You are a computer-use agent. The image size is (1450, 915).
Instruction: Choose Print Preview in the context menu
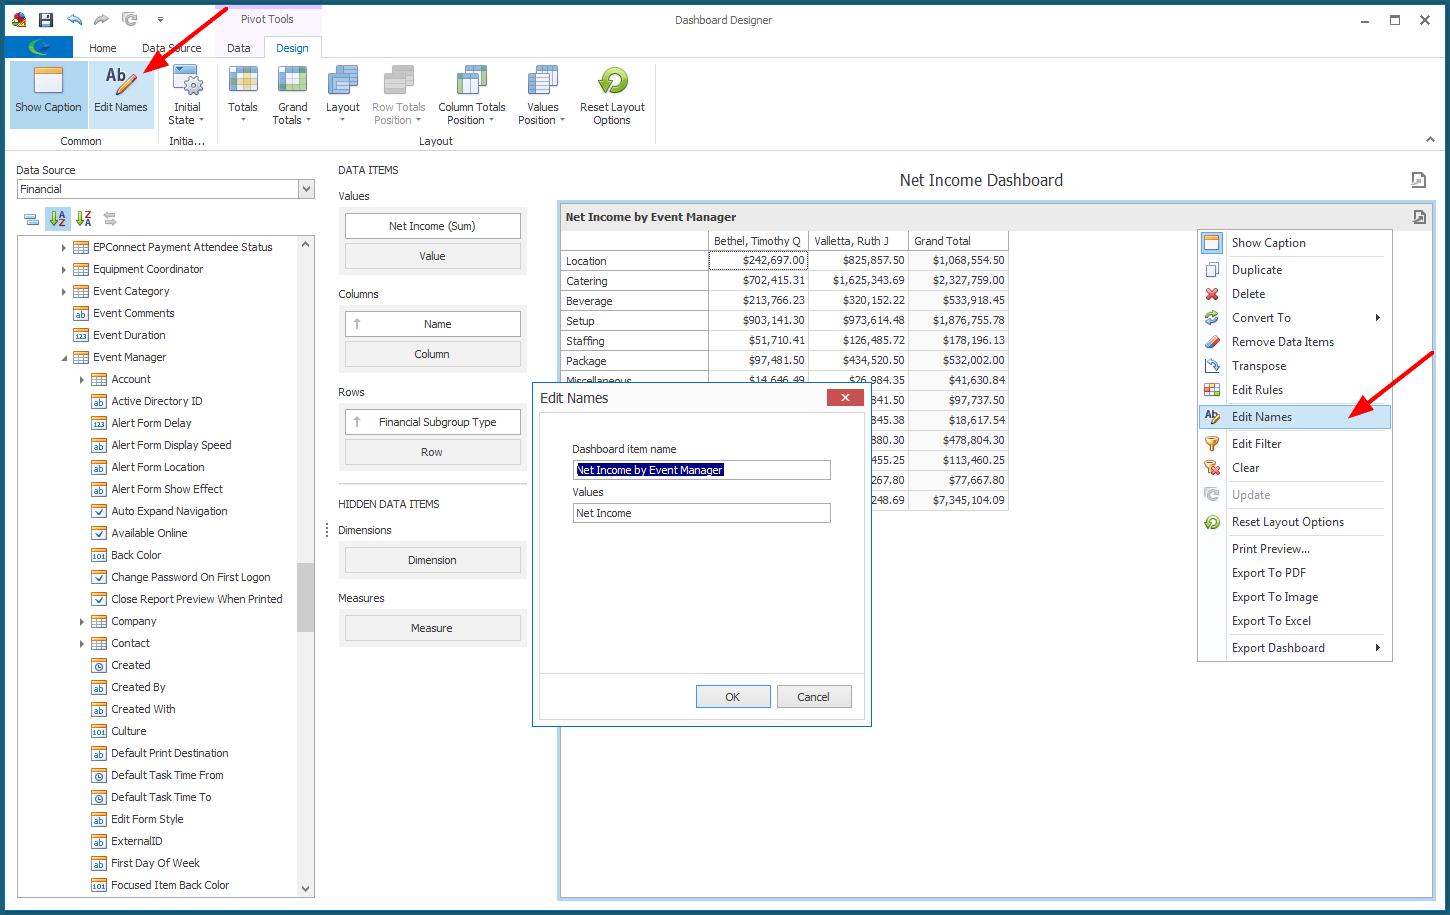pos(1295,549)
